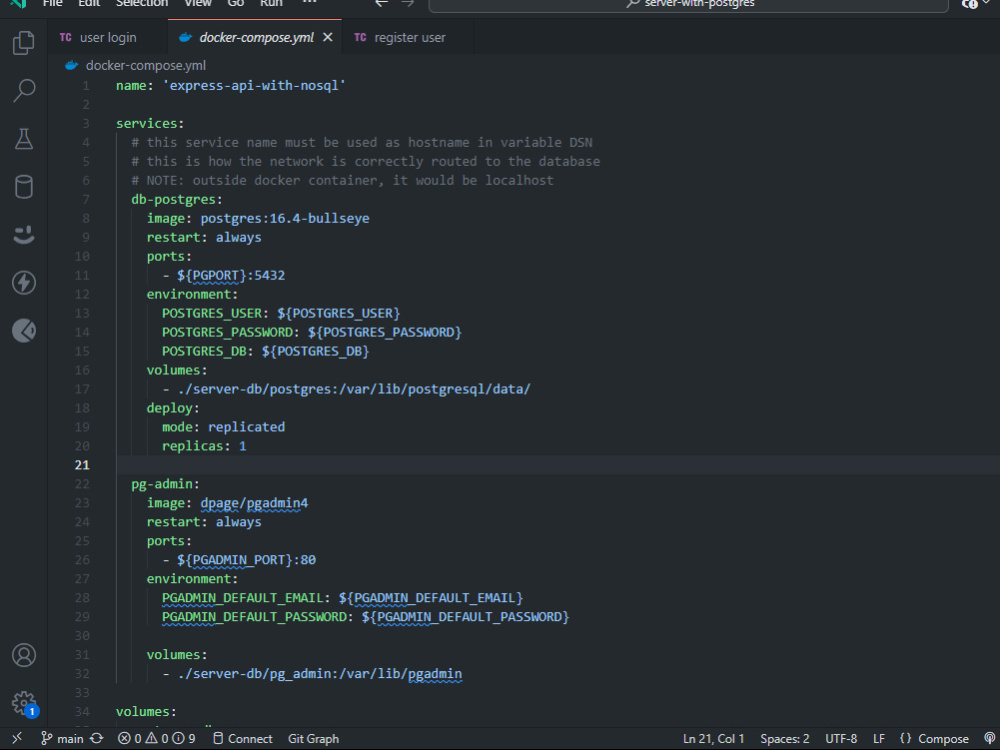The width and height of the screenshot is (1000, 750).
Task: Open the File menu
Action: coord(52,3)
